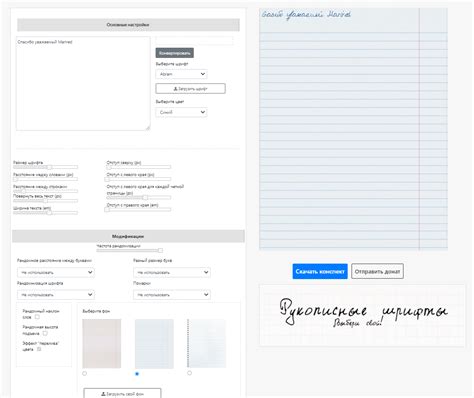The image size is (474, 398).
Task: Adjust the Отступ с левого края slider
Action: [139, 179]
